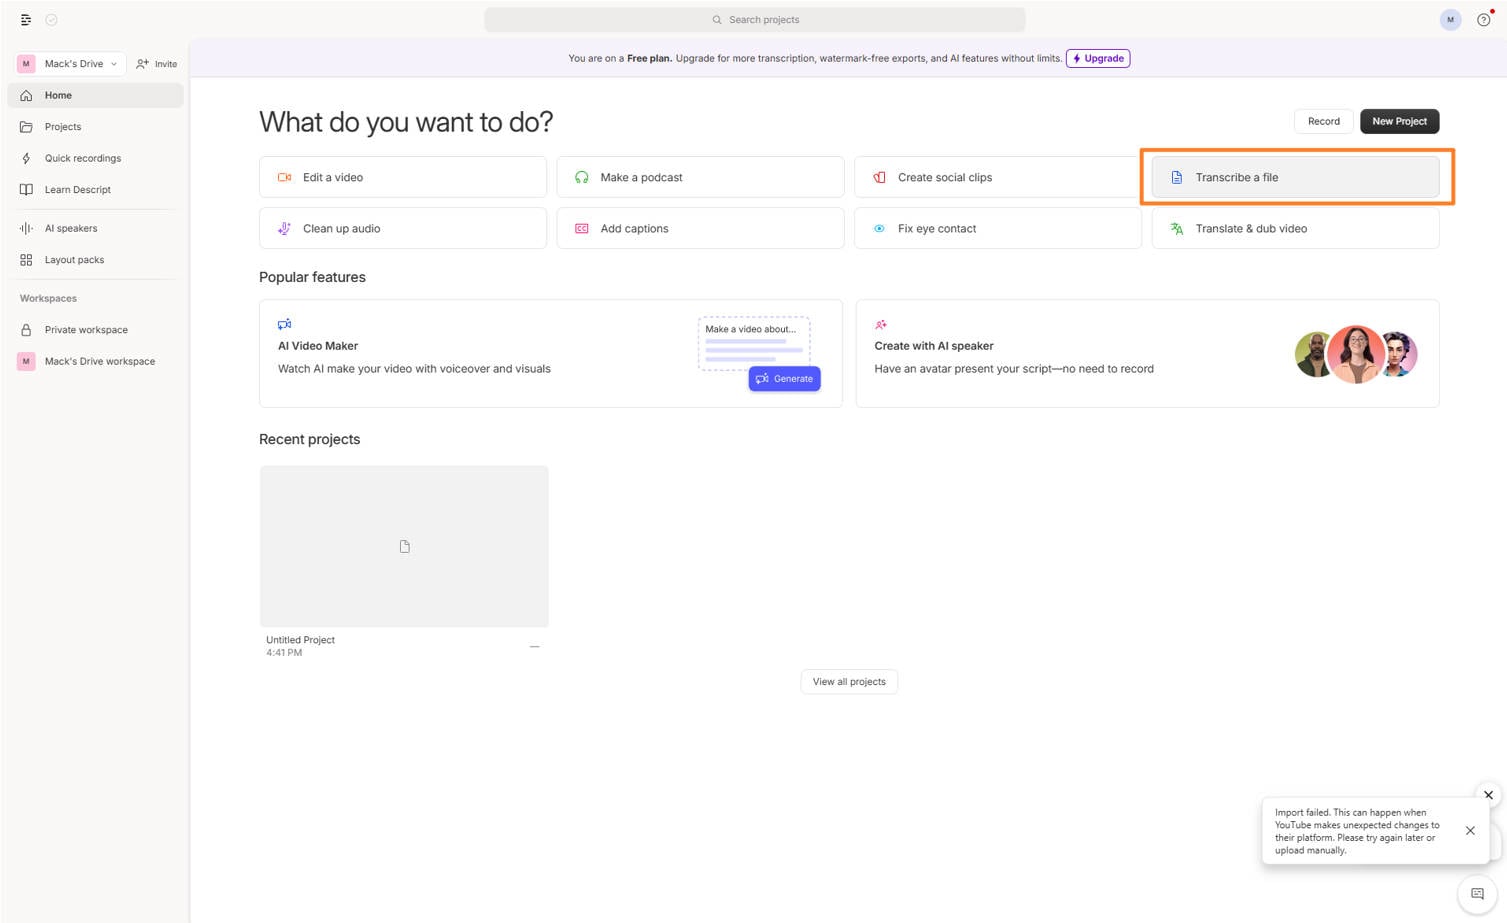Open Projects in sidebar
The height and width of the screenshot is (923, 1507).
click(96, 127)
